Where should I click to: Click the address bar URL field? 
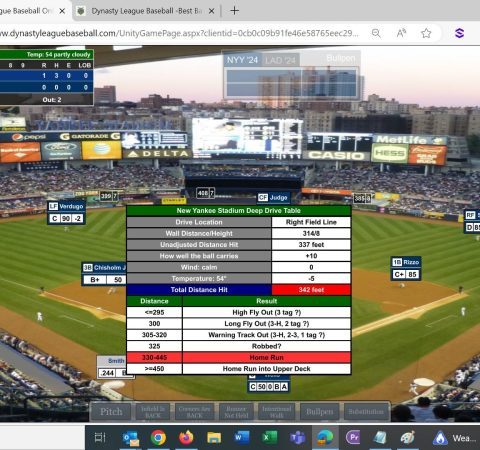pyautogui.click(x=180, y=33)
